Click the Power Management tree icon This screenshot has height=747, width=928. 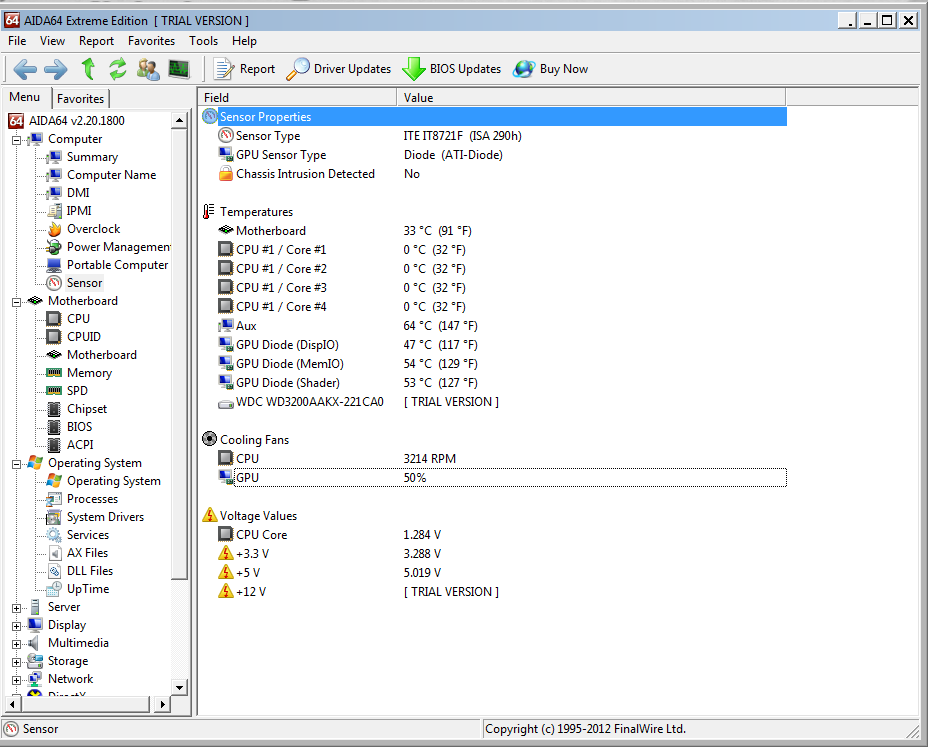(54, 247)
